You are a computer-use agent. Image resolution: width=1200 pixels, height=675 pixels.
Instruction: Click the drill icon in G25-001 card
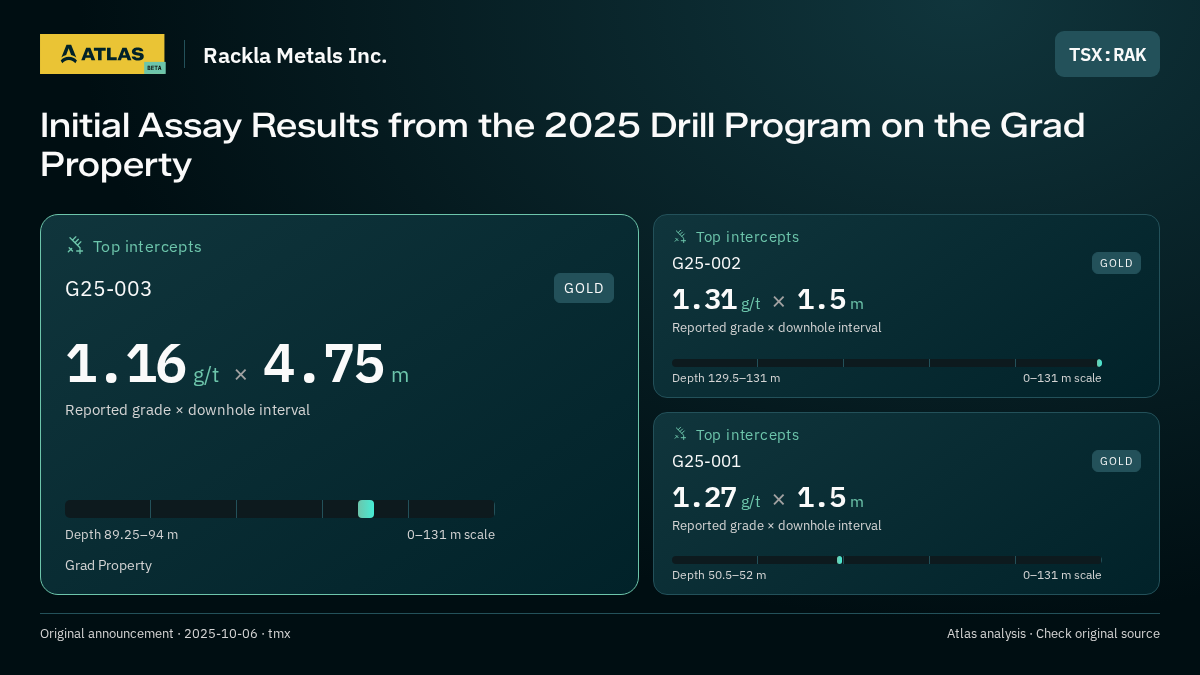click(x=680, y=434)
